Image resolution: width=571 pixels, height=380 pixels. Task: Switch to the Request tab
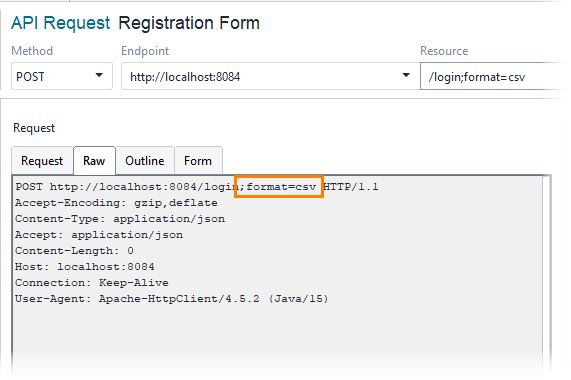(42, 161)
